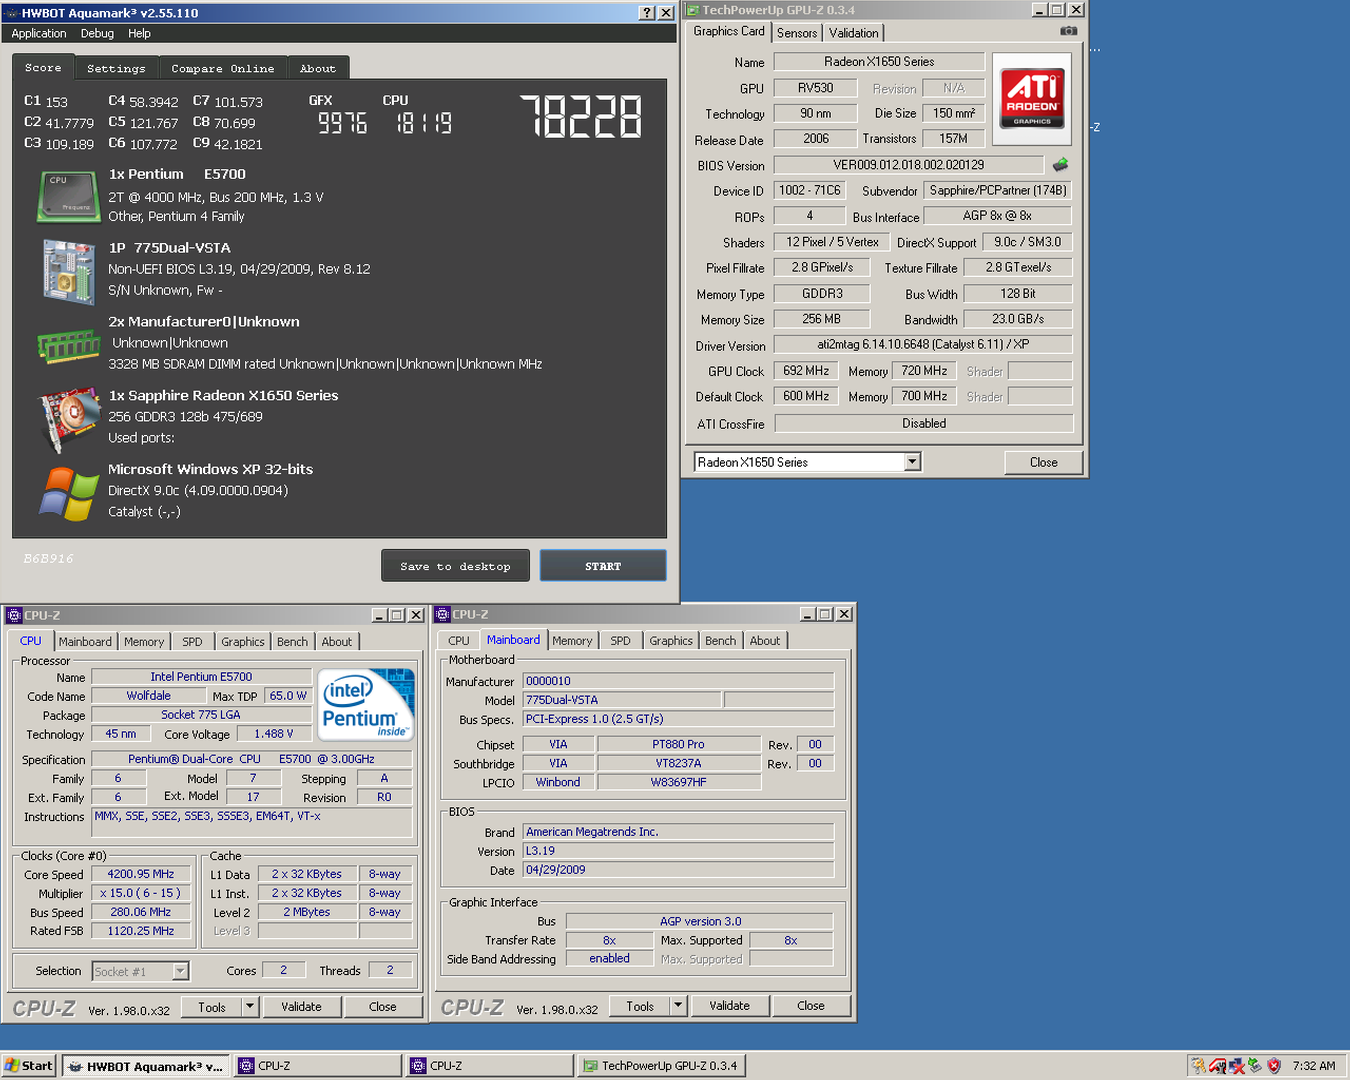Click the Intel Pentium inside logo
Viewport: 1350px width, 1080px height.
(365, 705)
